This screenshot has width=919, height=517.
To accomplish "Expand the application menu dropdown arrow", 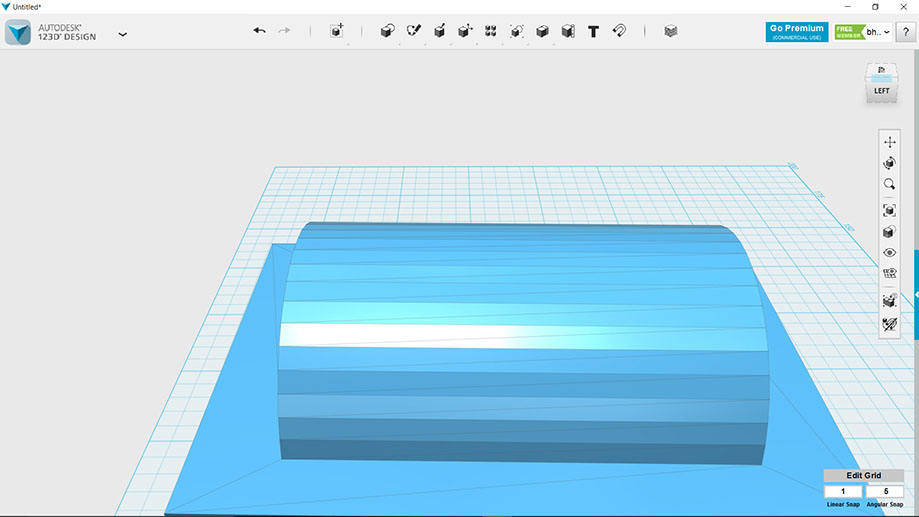I will tap(122, 35).
